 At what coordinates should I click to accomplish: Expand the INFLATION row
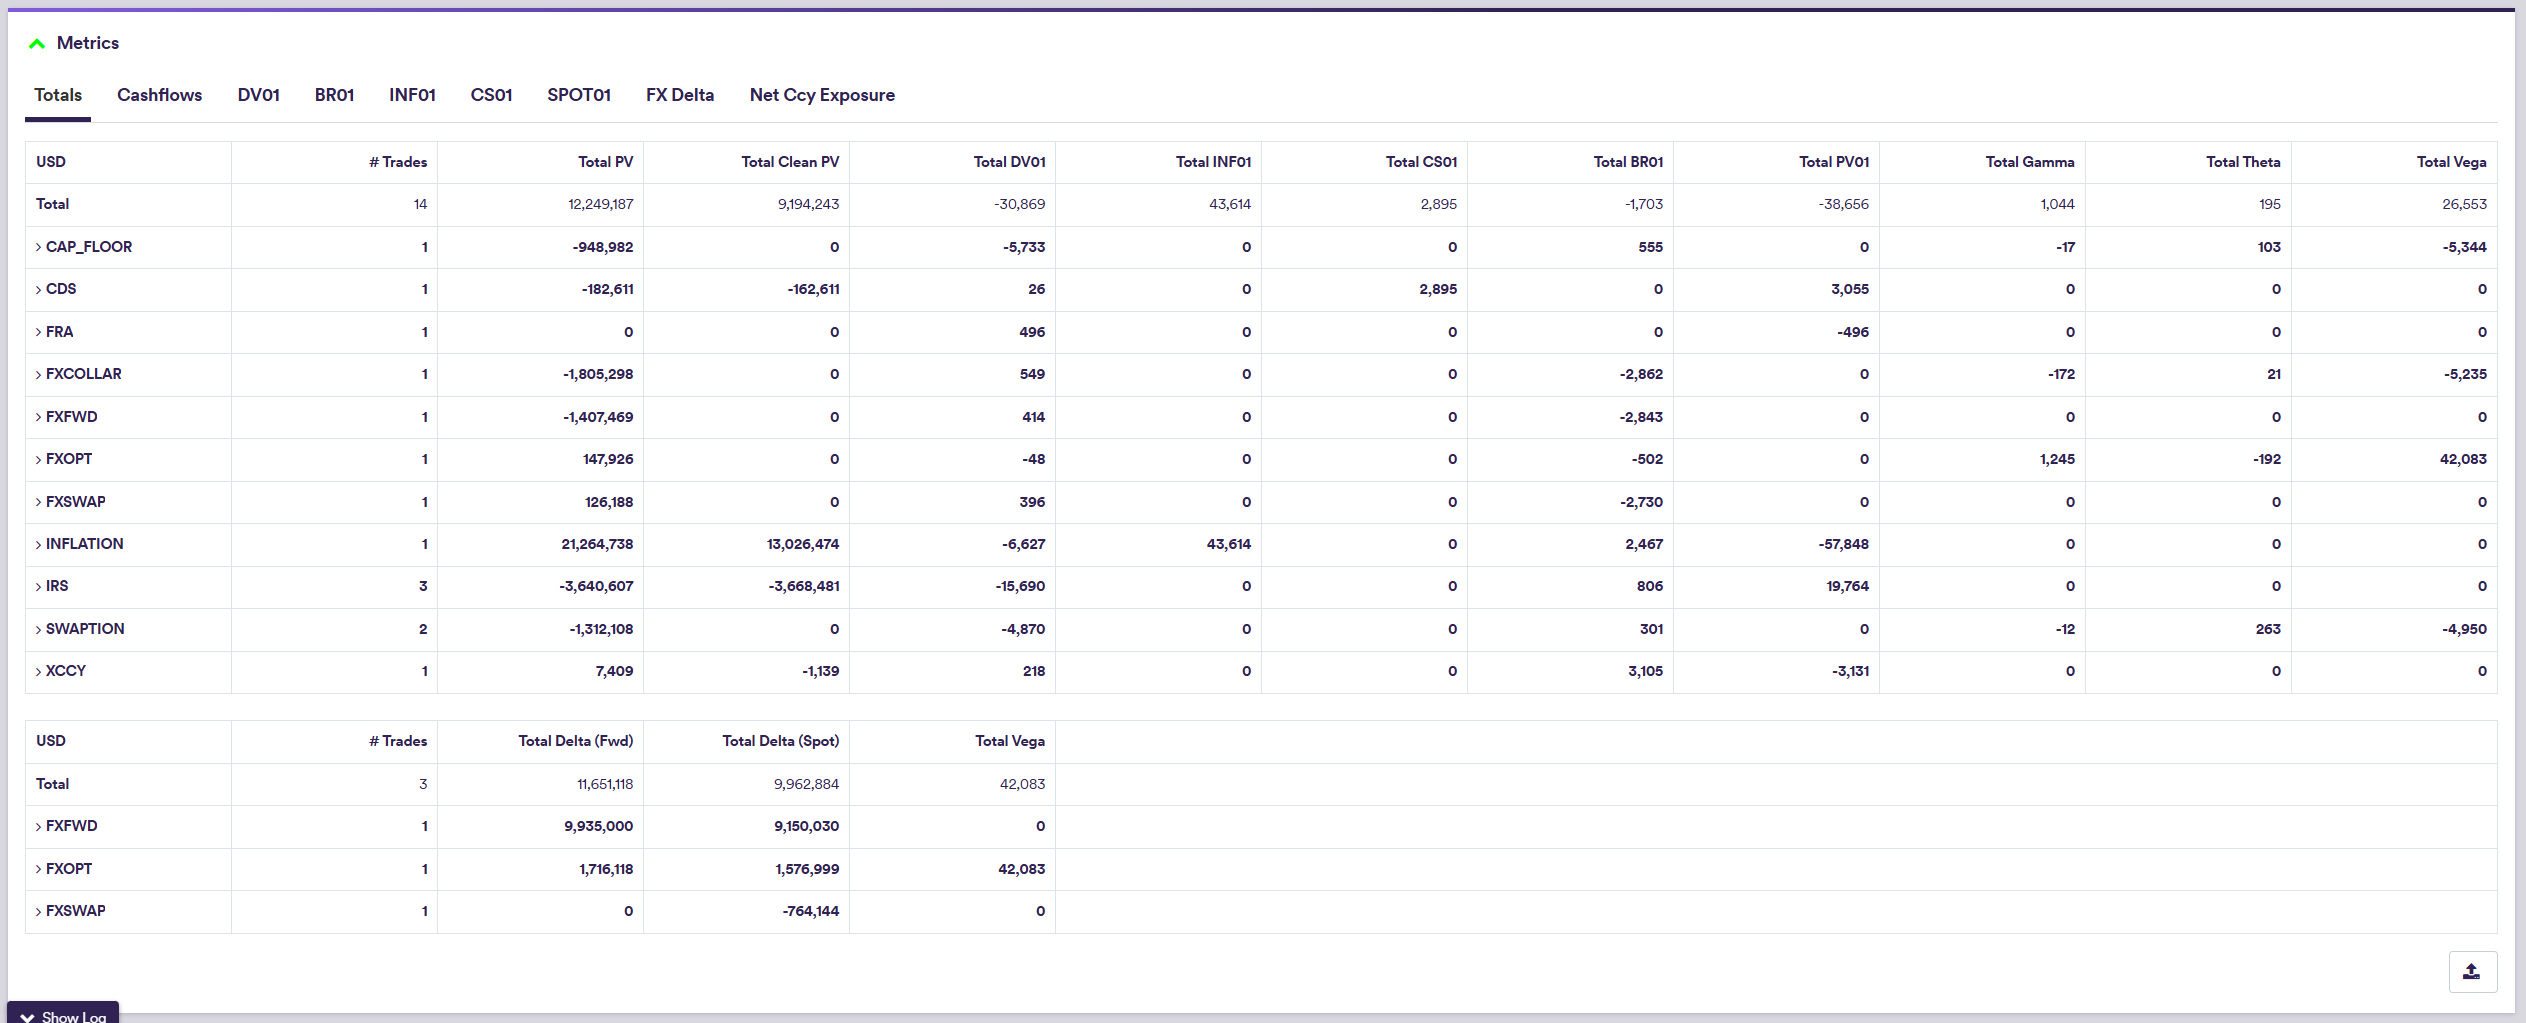[x=39, y=544]
